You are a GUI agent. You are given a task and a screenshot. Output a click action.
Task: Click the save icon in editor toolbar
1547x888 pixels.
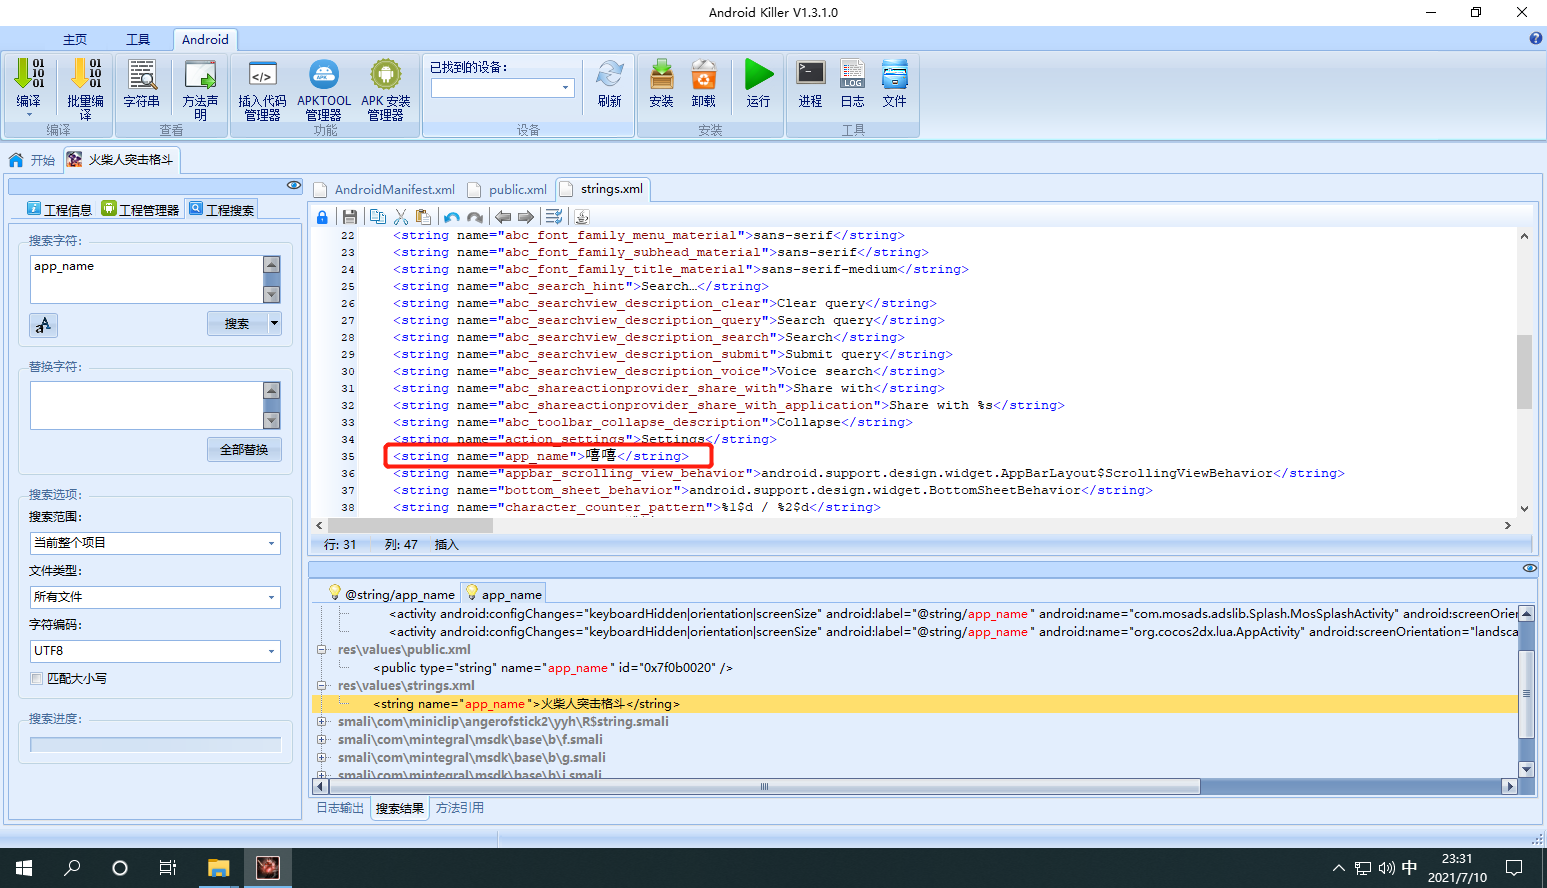[349, 217]
